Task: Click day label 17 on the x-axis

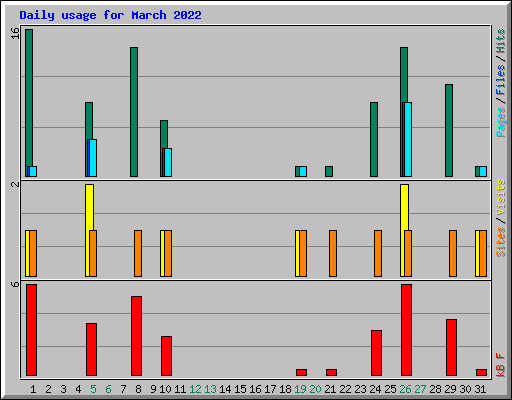Action: [270, 389]
